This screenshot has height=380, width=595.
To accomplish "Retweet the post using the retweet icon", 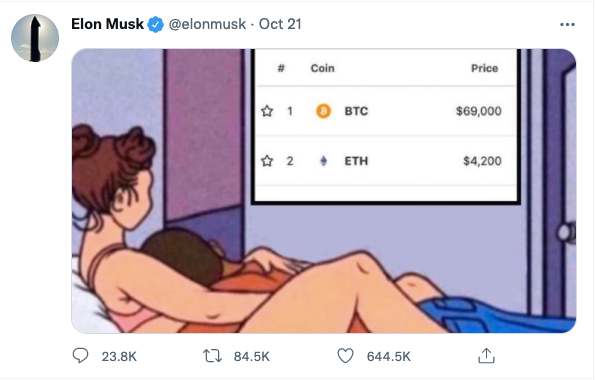I will [212, 356].
